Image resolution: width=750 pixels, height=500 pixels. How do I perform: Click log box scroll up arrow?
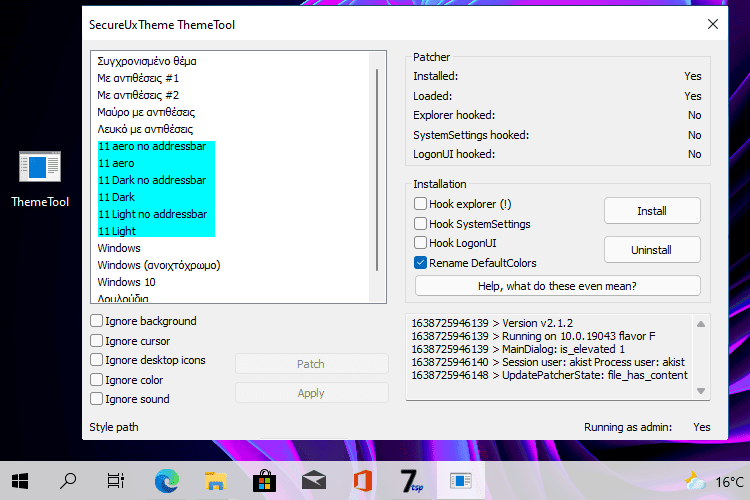tap(701, 324)
